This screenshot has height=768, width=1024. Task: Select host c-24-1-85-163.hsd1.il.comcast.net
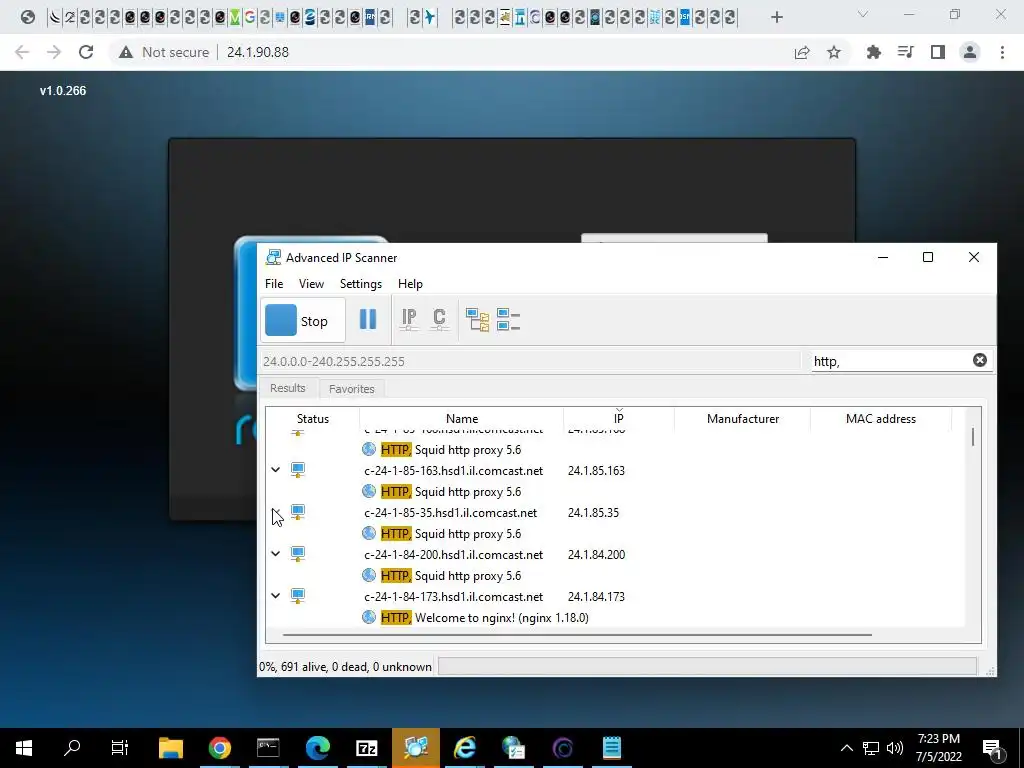click(453, 470)
